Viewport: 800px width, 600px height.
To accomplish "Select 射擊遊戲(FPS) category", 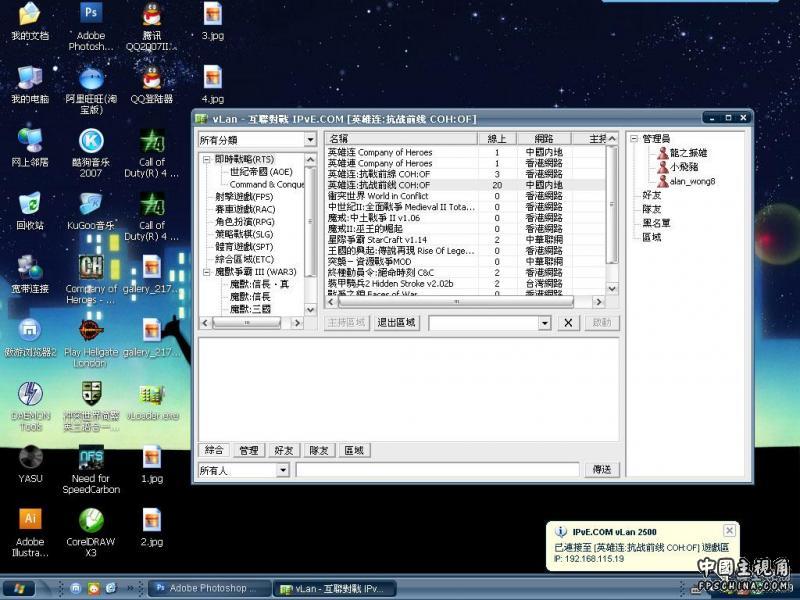I will point(244,197).
